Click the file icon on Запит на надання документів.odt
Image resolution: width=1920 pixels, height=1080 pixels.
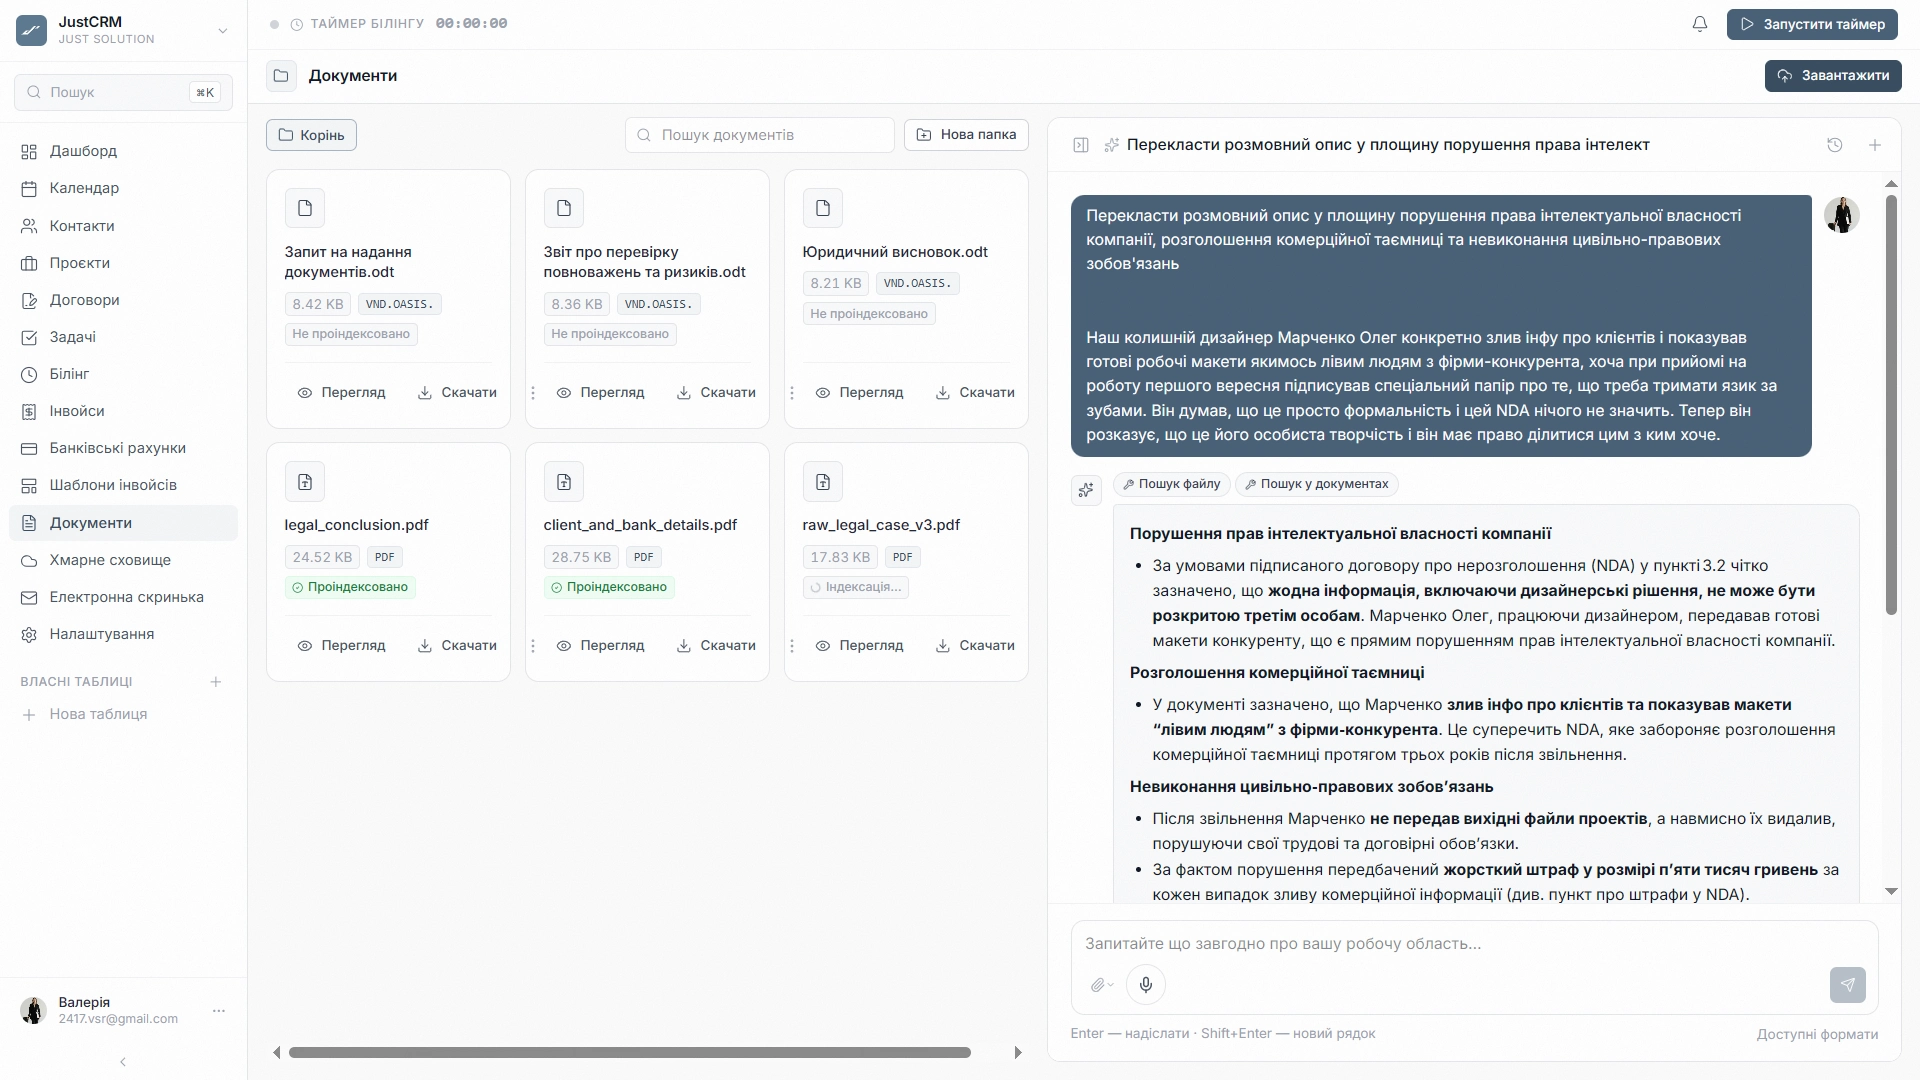pos(305,208)
